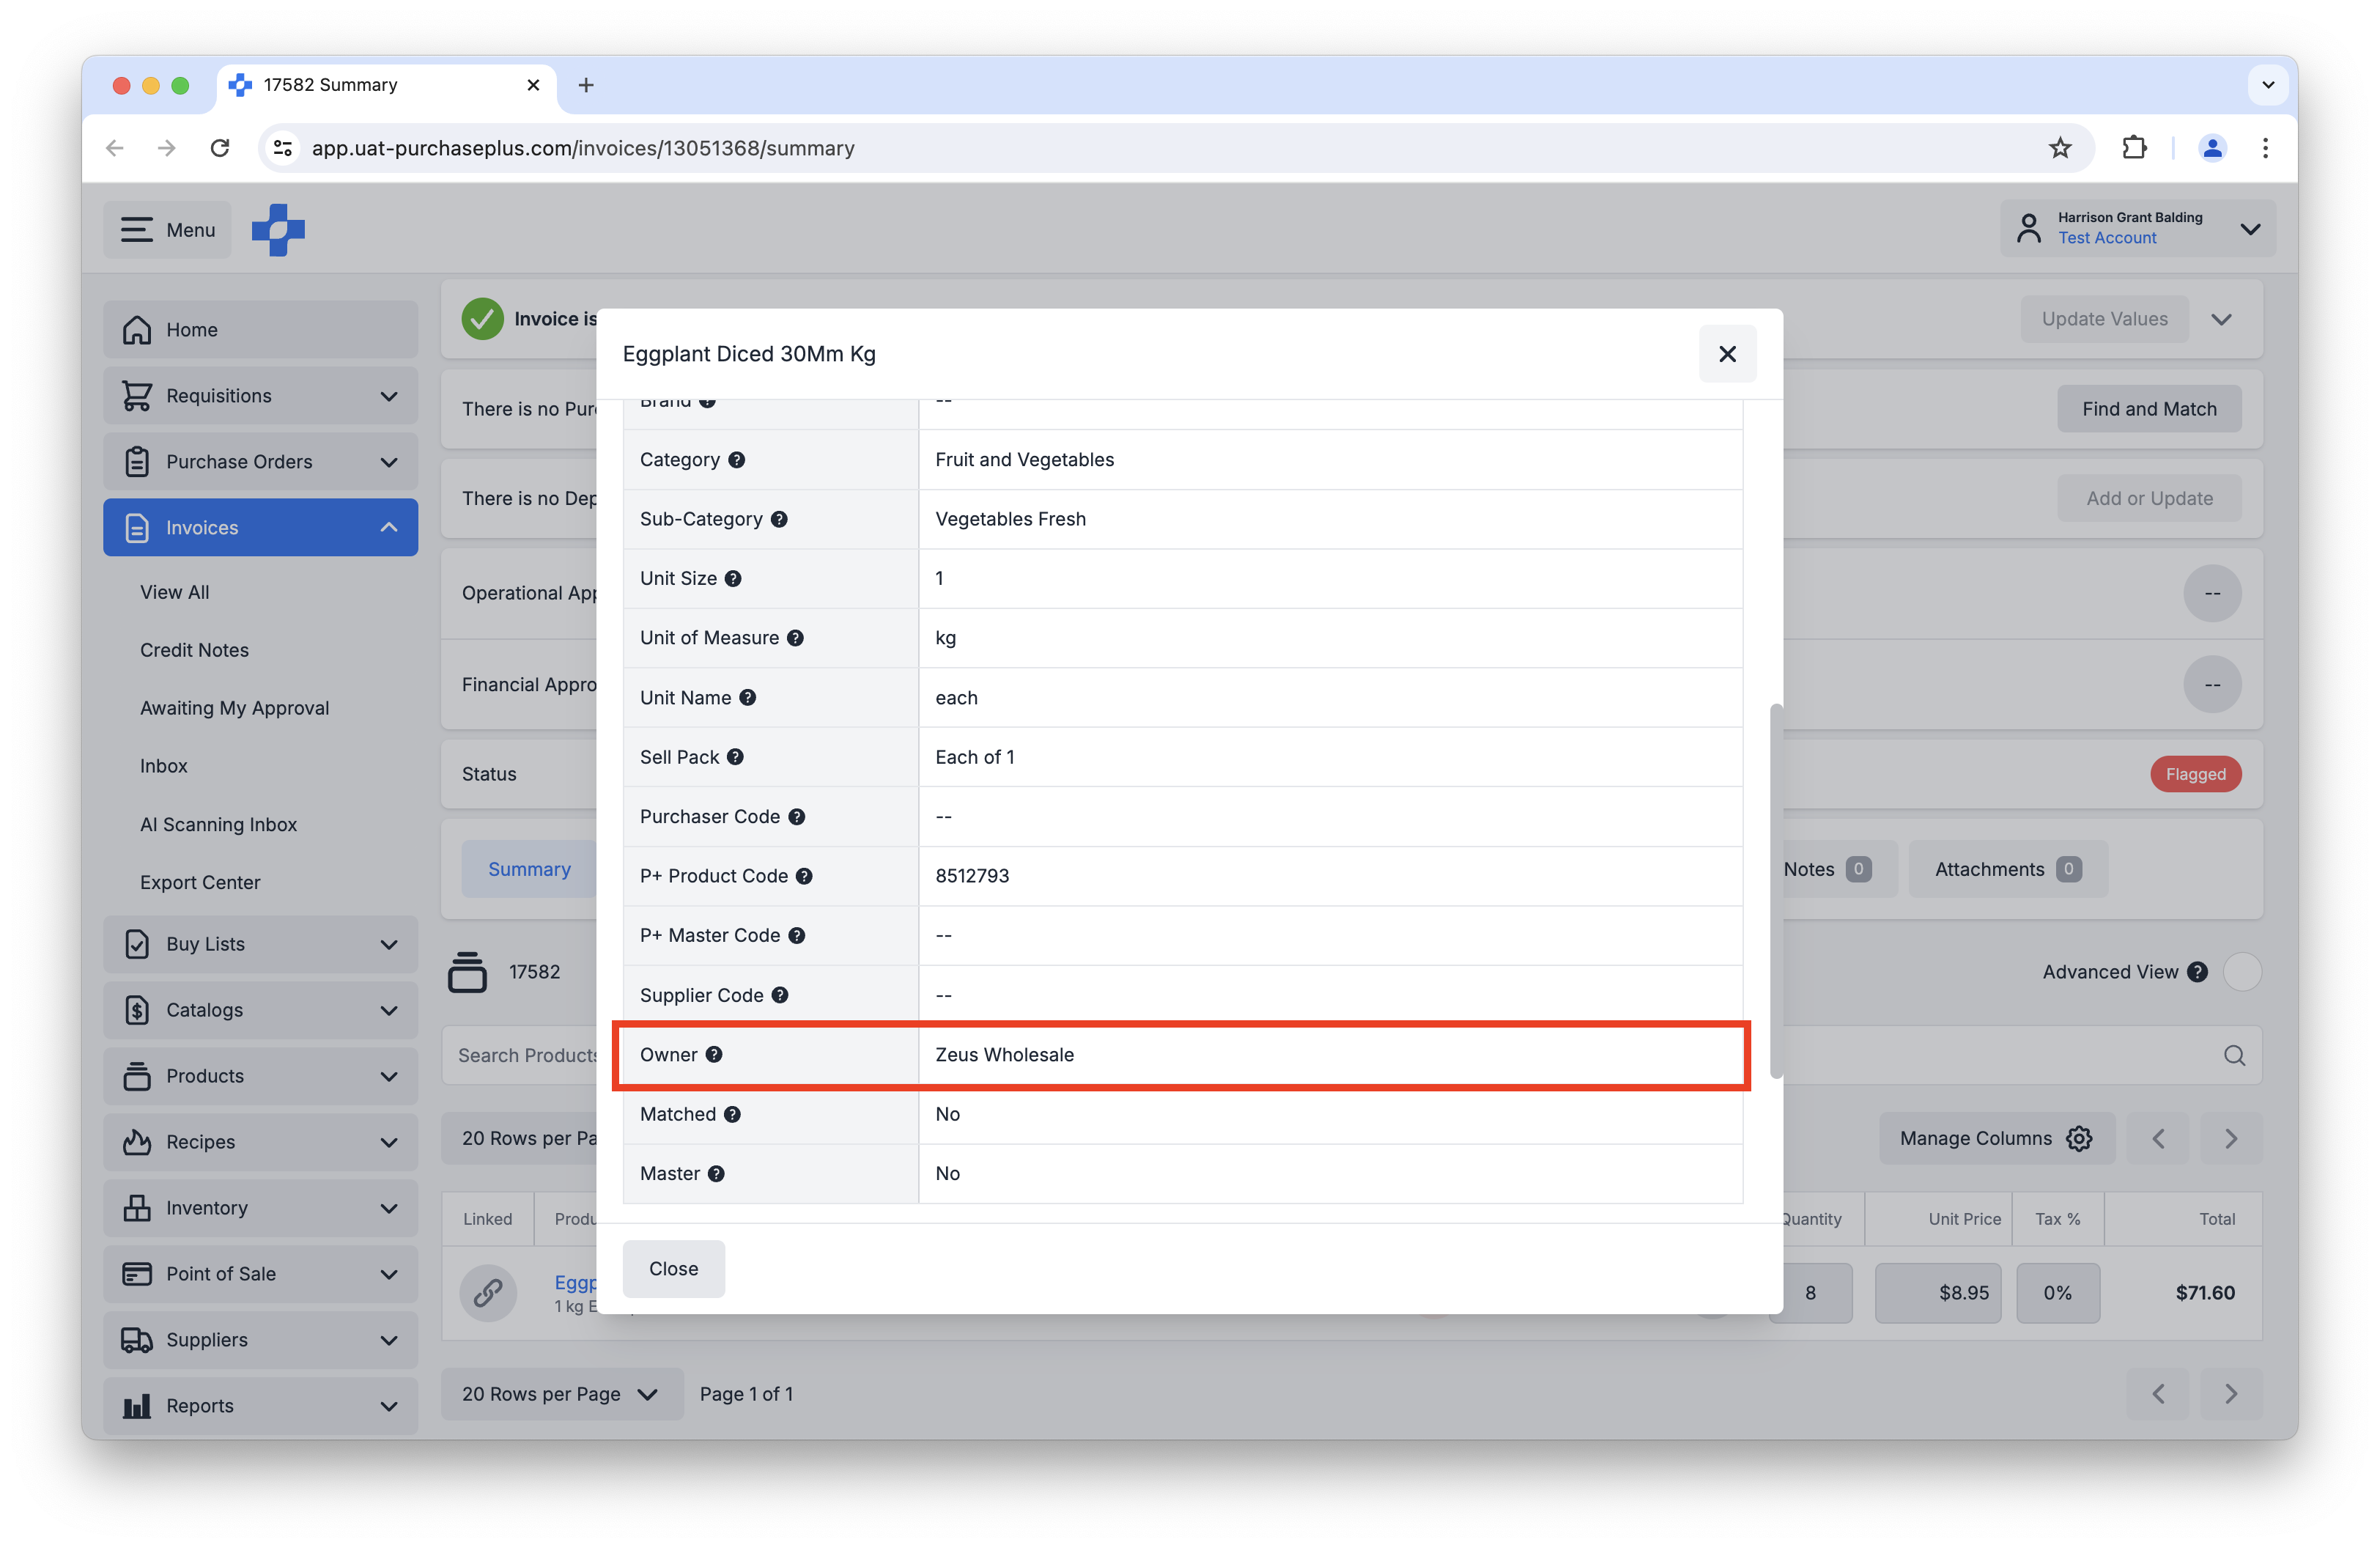Open Credit Notes in the sidebar
The width and height of the screenshot is (2380, 1548).
(194, 650)
